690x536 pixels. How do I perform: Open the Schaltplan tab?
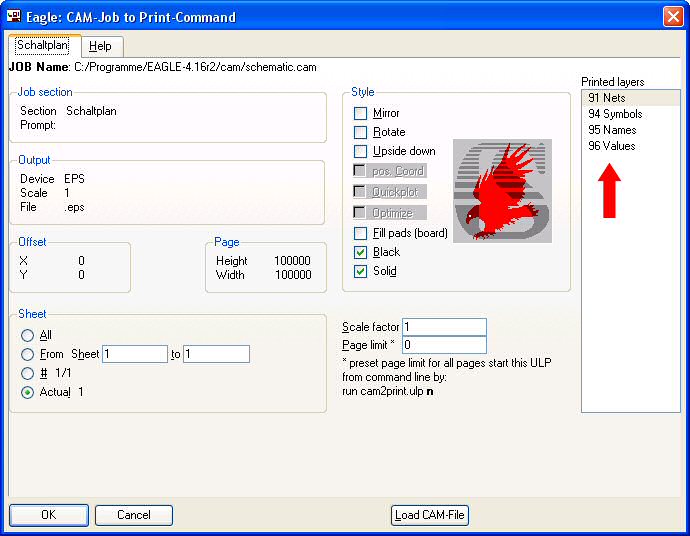tap(40, 46)
